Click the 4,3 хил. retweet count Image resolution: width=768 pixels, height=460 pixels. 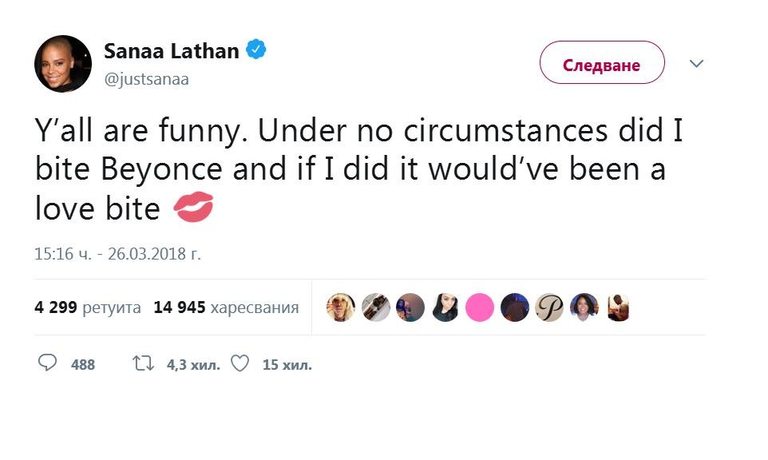[190, 365]
